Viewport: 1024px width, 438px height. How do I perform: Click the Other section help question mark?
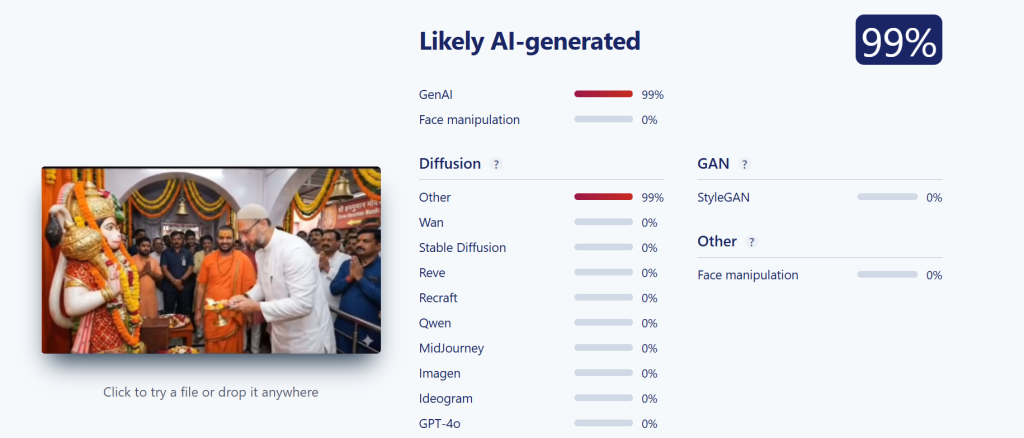point(752,242)
